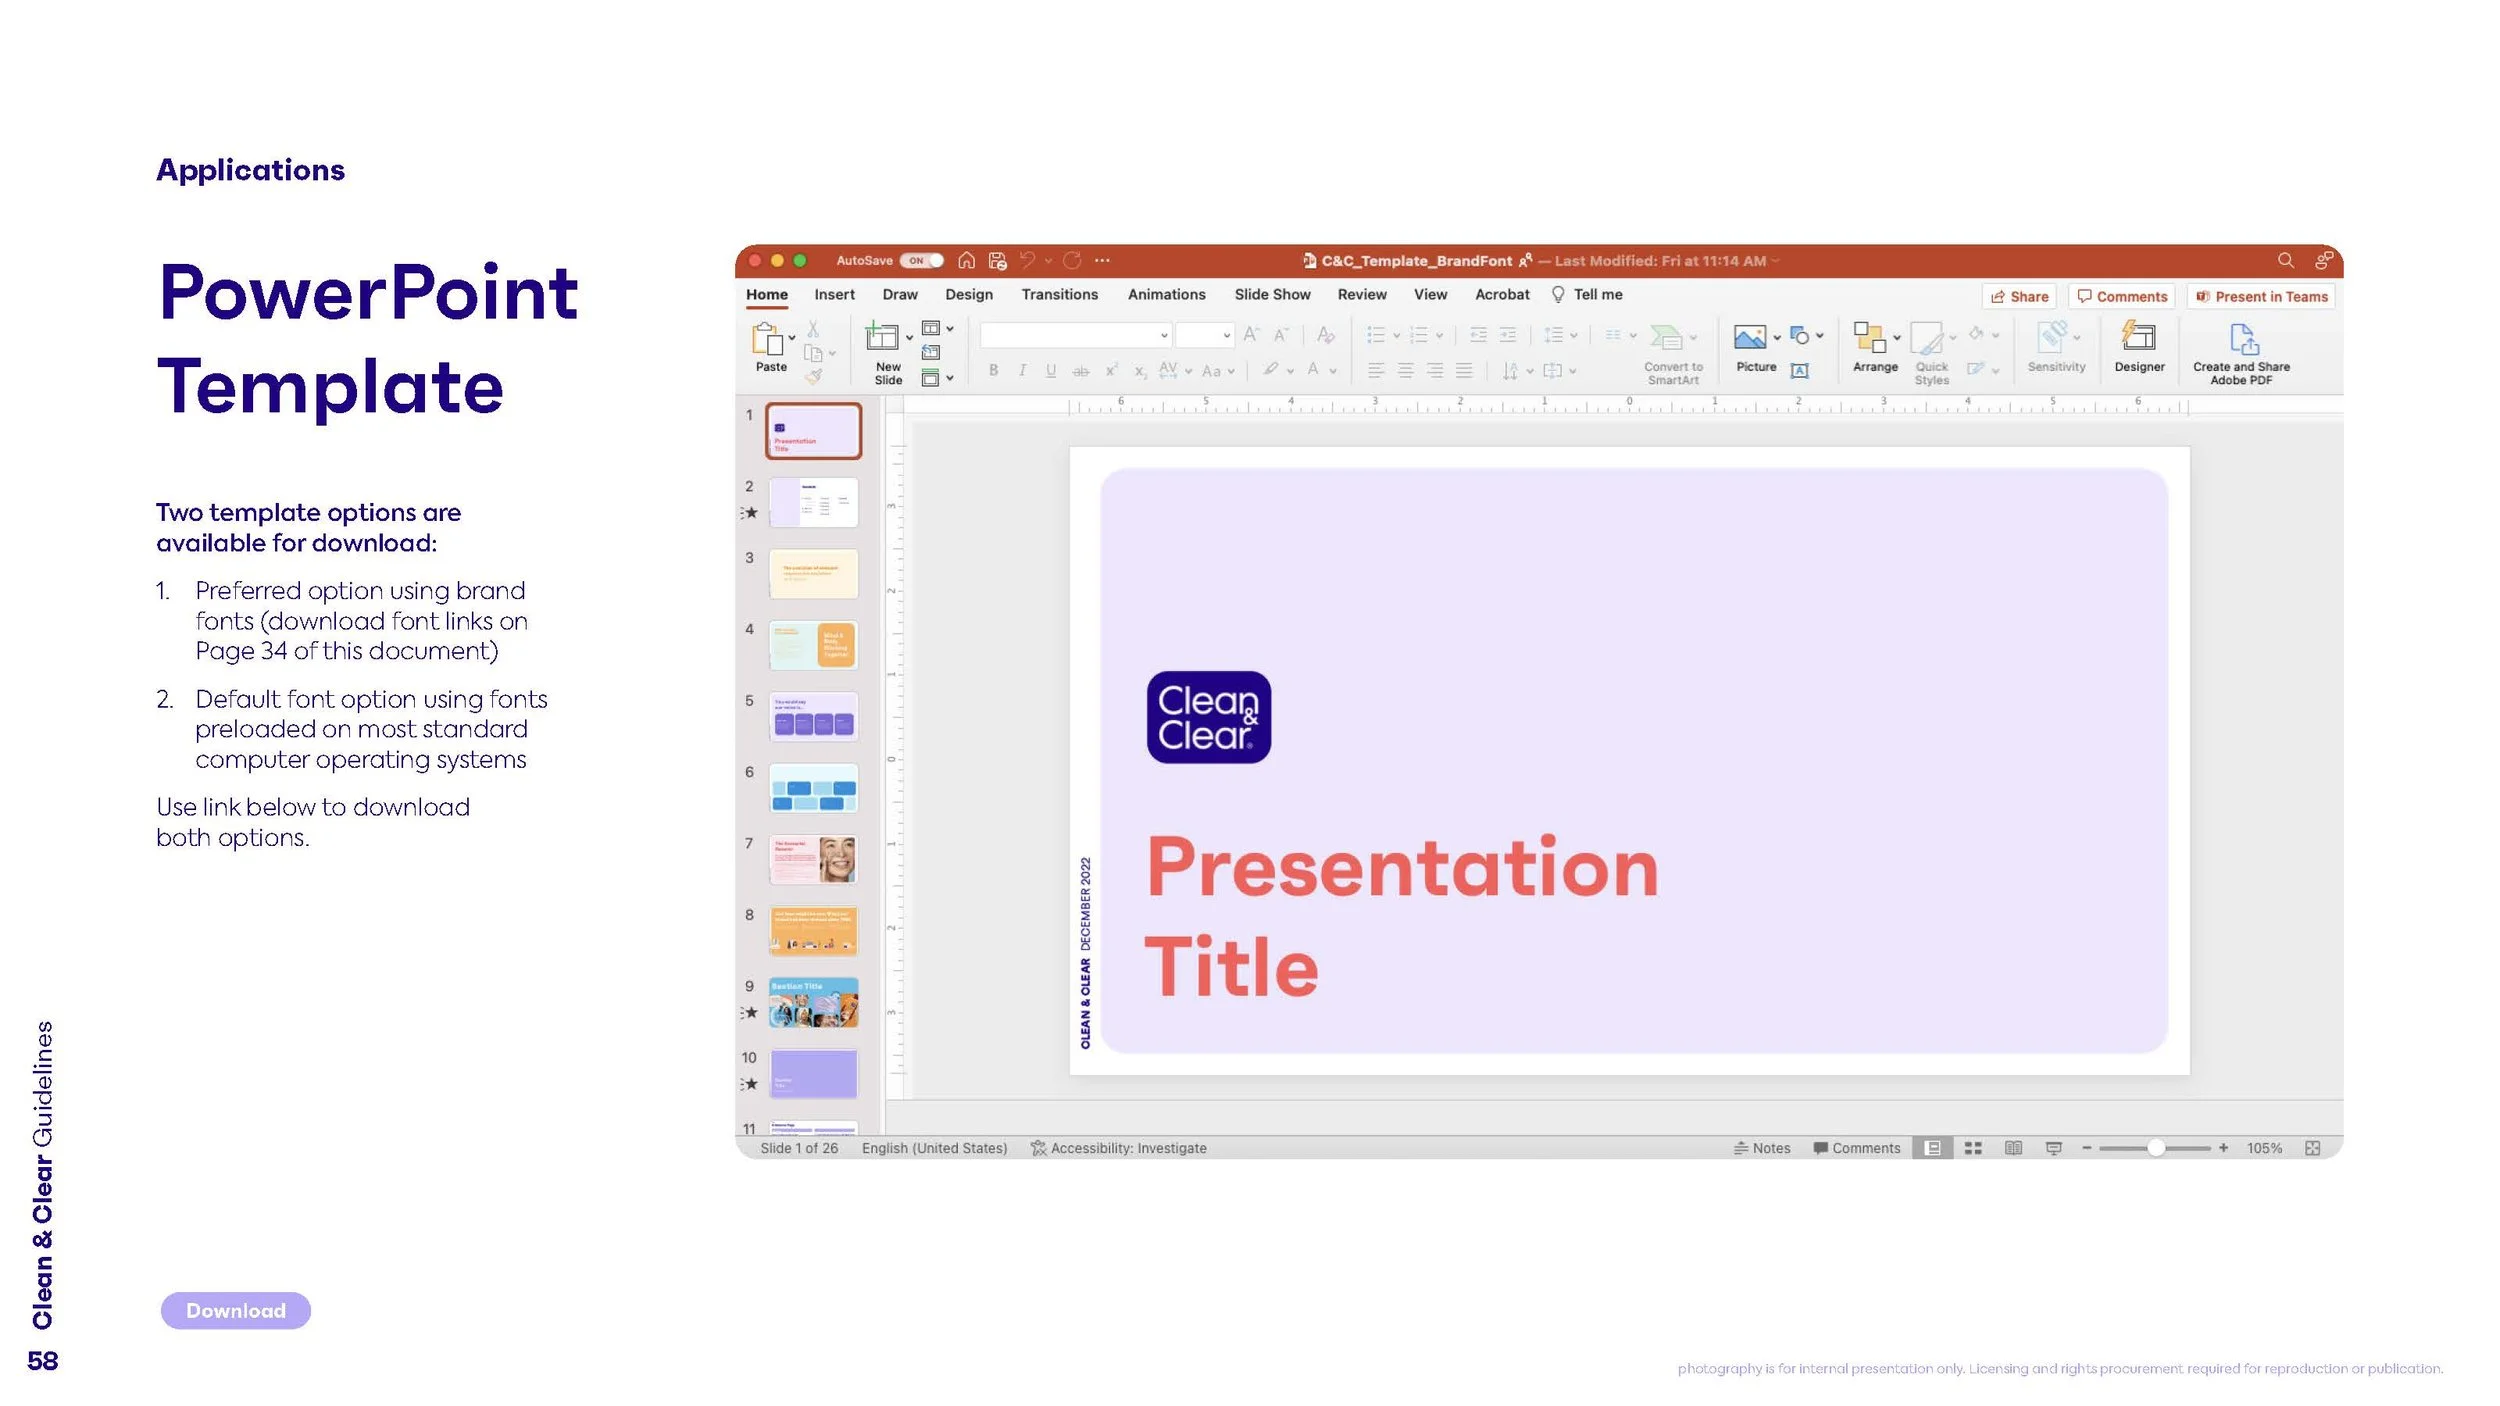Open the Picture insert tool
The image size is (2500, 1406).
click(1749, 338)
